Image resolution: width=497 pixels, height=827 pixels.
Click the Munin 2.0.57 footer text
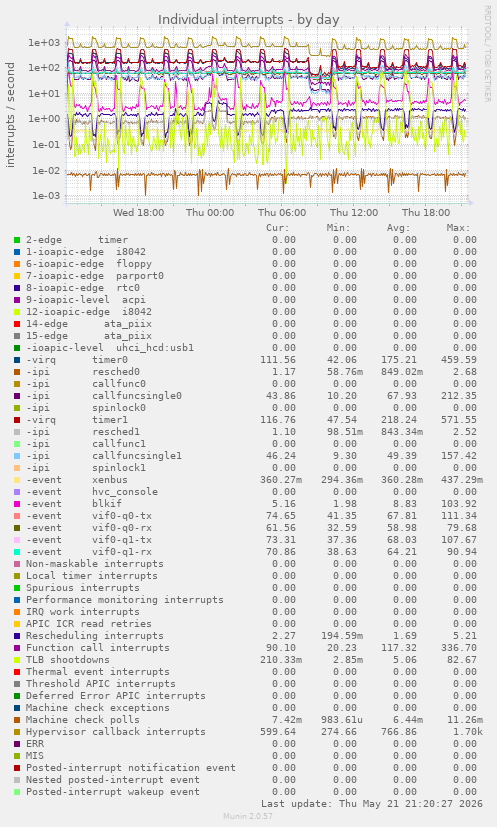tap(248, 816)
